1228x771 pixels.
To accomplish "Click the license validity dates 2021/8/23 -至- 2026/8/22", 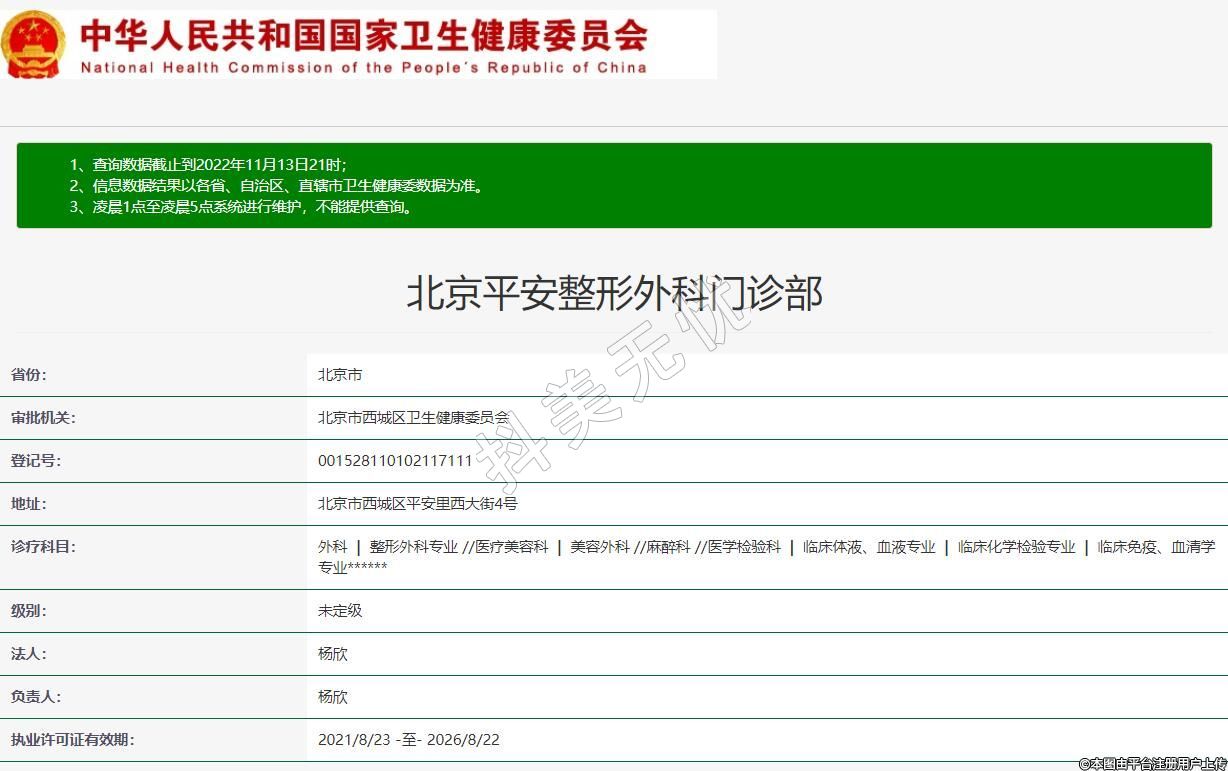I will click(408, 740).
